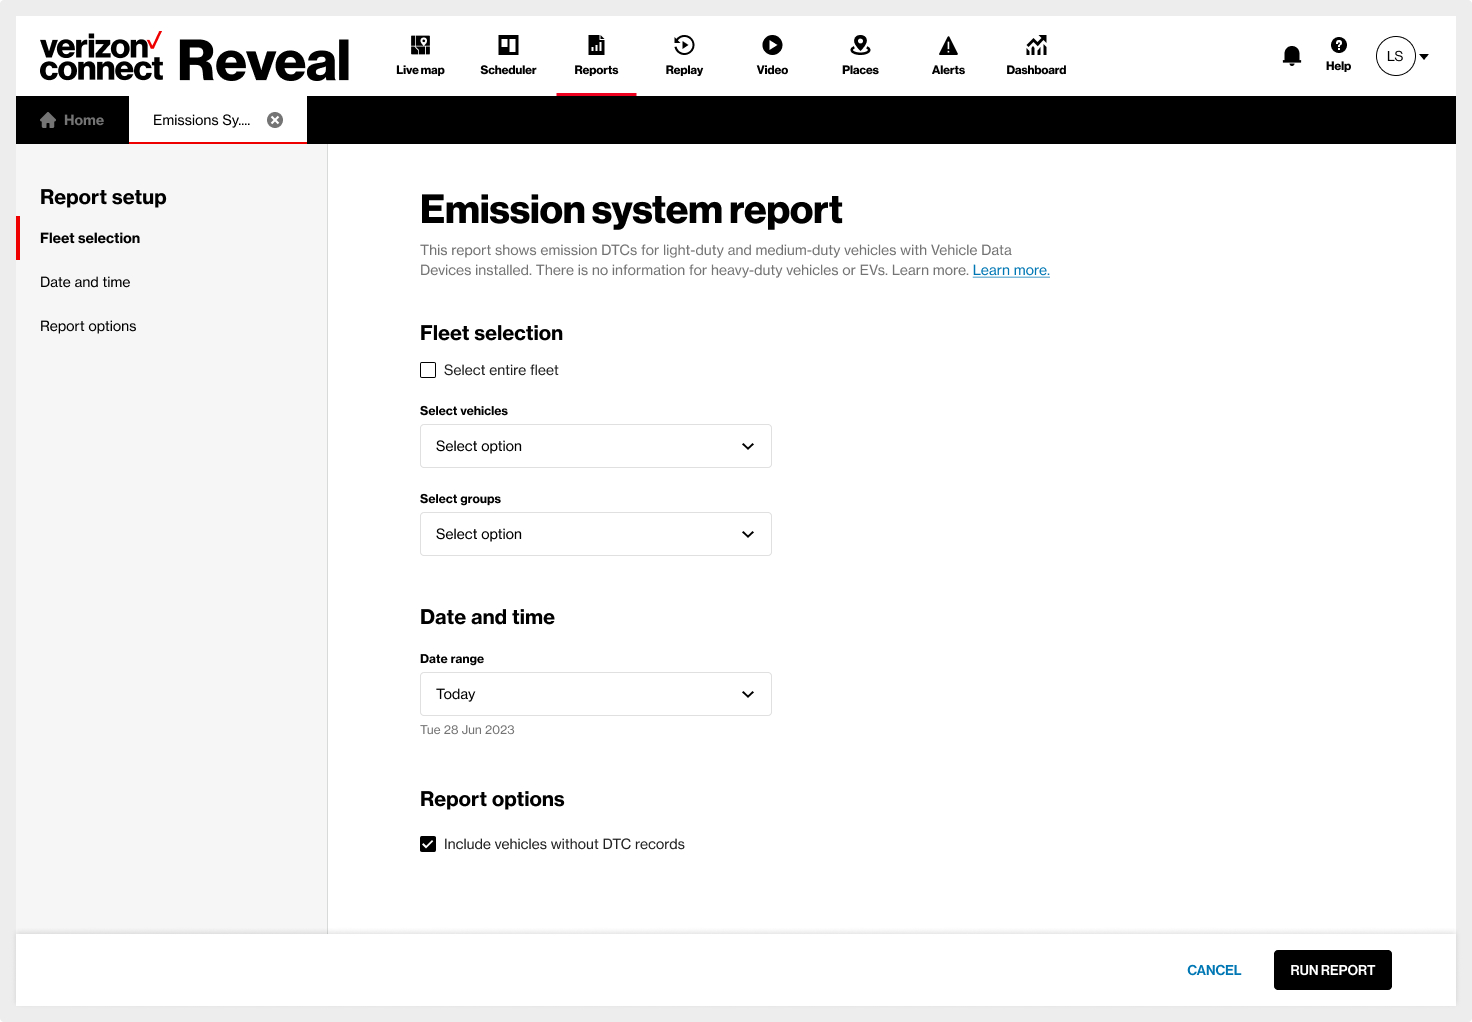The height and width of the screenshot is (1022, 1472).
Task: Select Date and time in Report setup
Action: pos(85,282)
